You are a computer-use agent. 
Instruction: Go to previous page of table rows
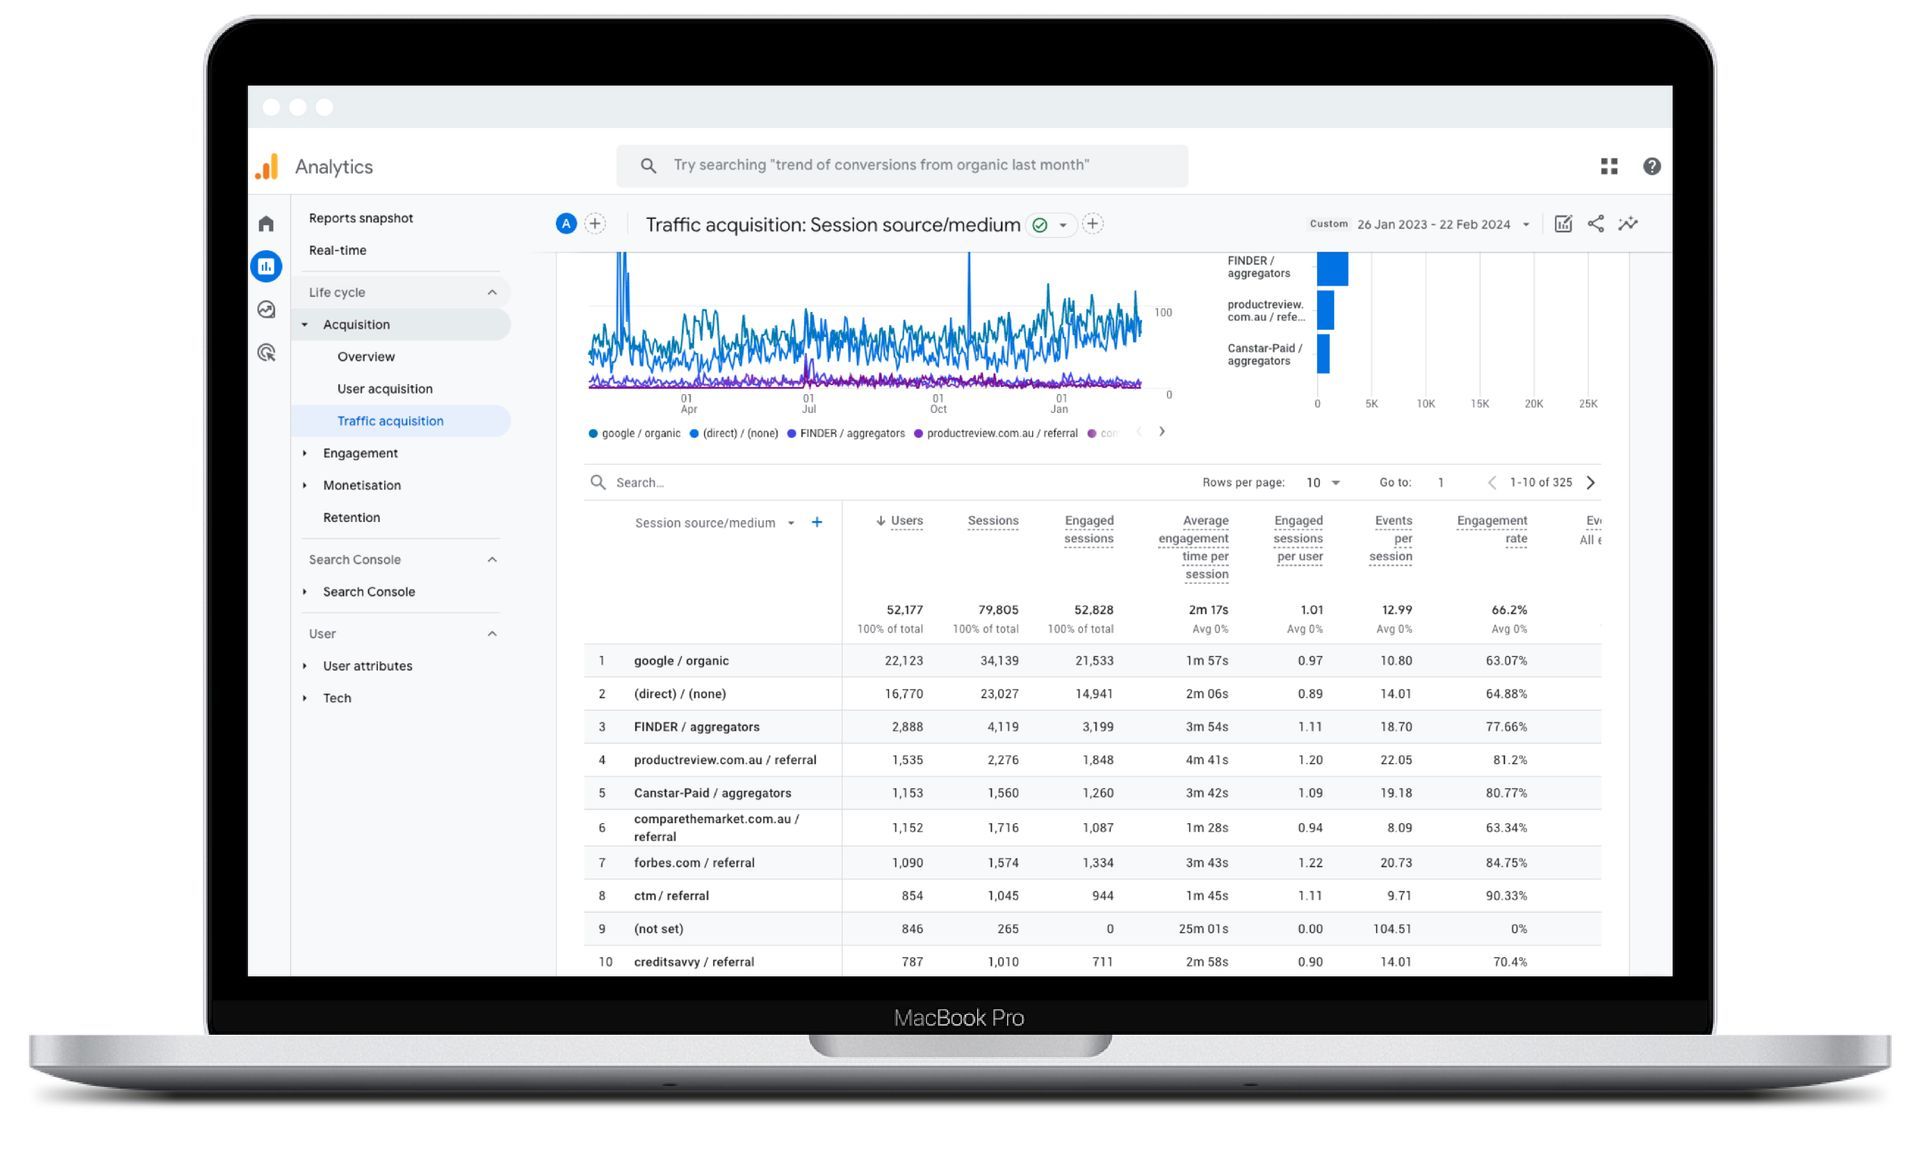[x=1492, y=483]
